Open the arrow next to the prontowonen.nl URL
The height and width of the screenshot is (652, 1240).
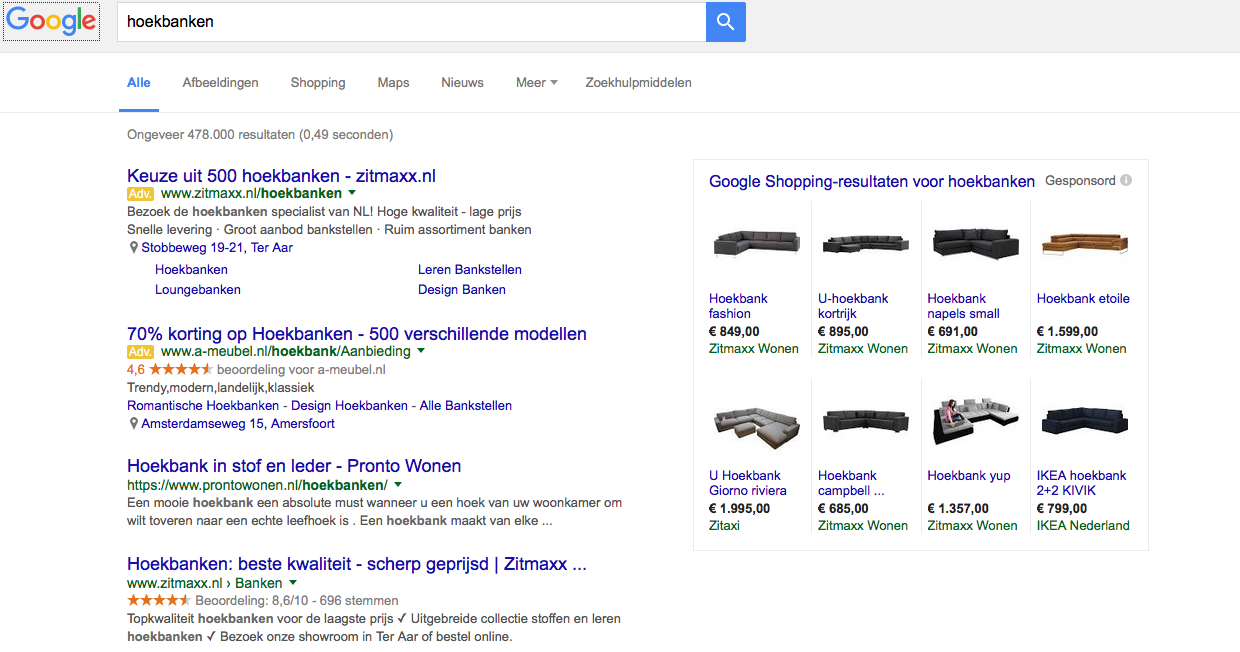tap(396, 484)
